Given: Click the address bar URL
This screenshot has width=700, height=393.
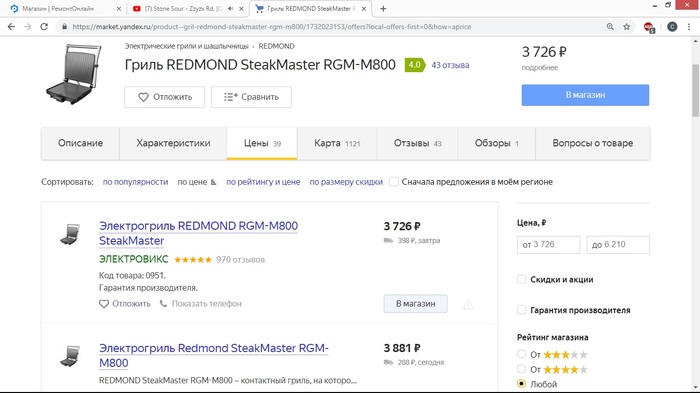Looking at the screenshot, I should click(x=271, y=27).
